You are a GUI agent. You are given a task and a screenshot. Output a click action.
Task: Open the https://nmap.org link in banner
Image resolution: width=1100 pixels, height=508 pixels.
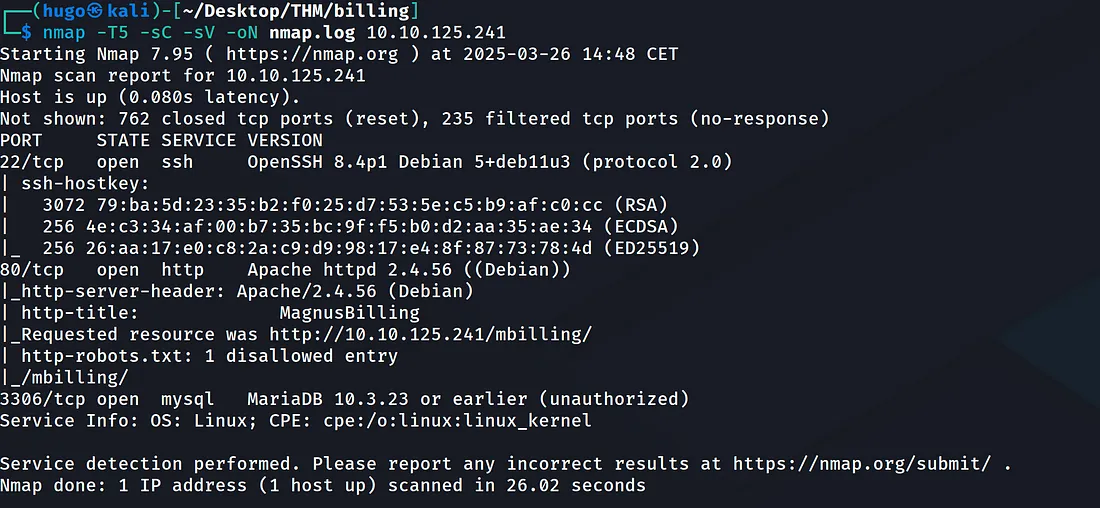pos(311,54)
